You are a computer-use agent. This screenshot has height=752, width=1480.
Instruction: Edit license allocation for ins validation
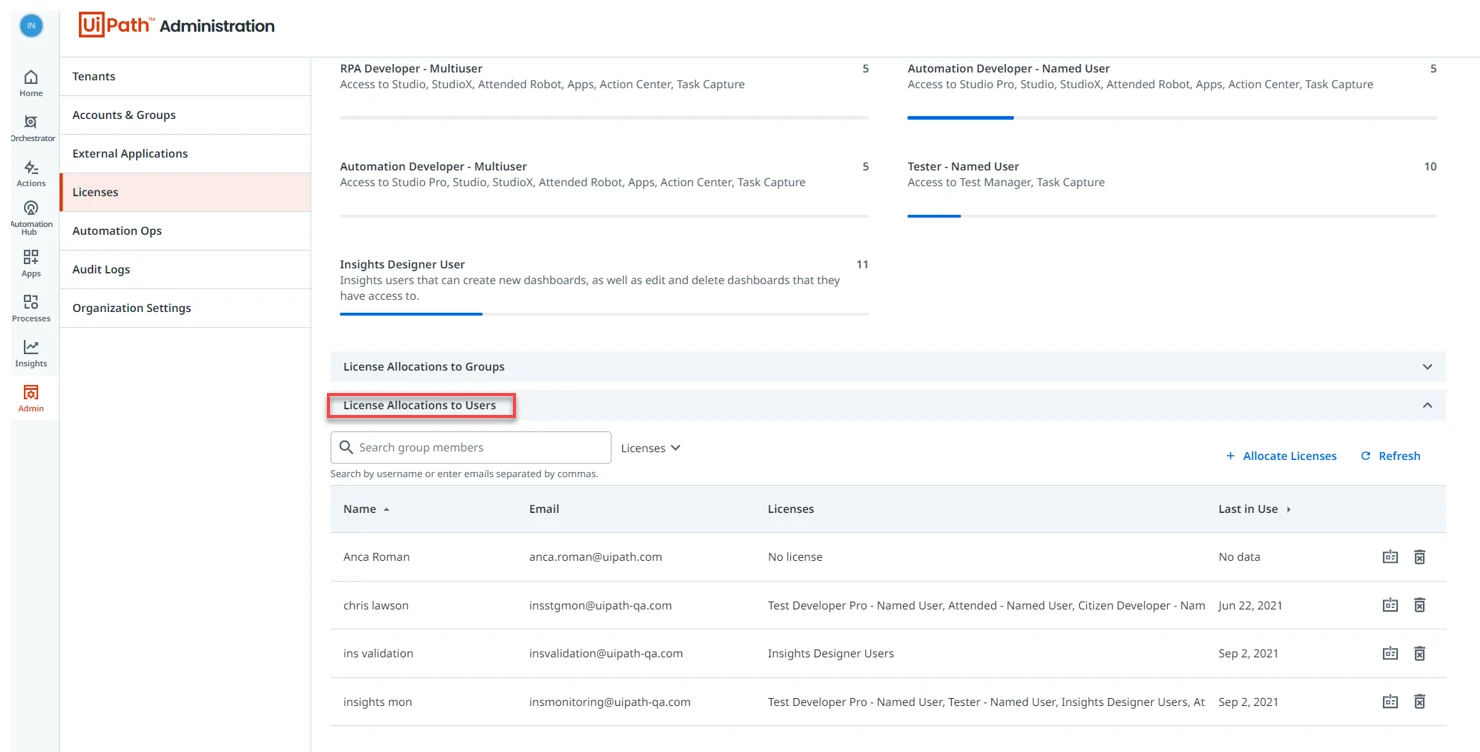[x=1390, y=653]
